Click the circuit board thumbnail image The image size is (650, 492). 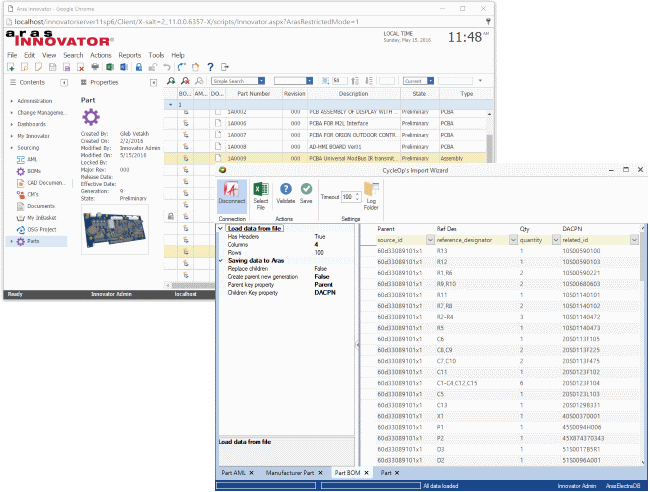point(114,229)
